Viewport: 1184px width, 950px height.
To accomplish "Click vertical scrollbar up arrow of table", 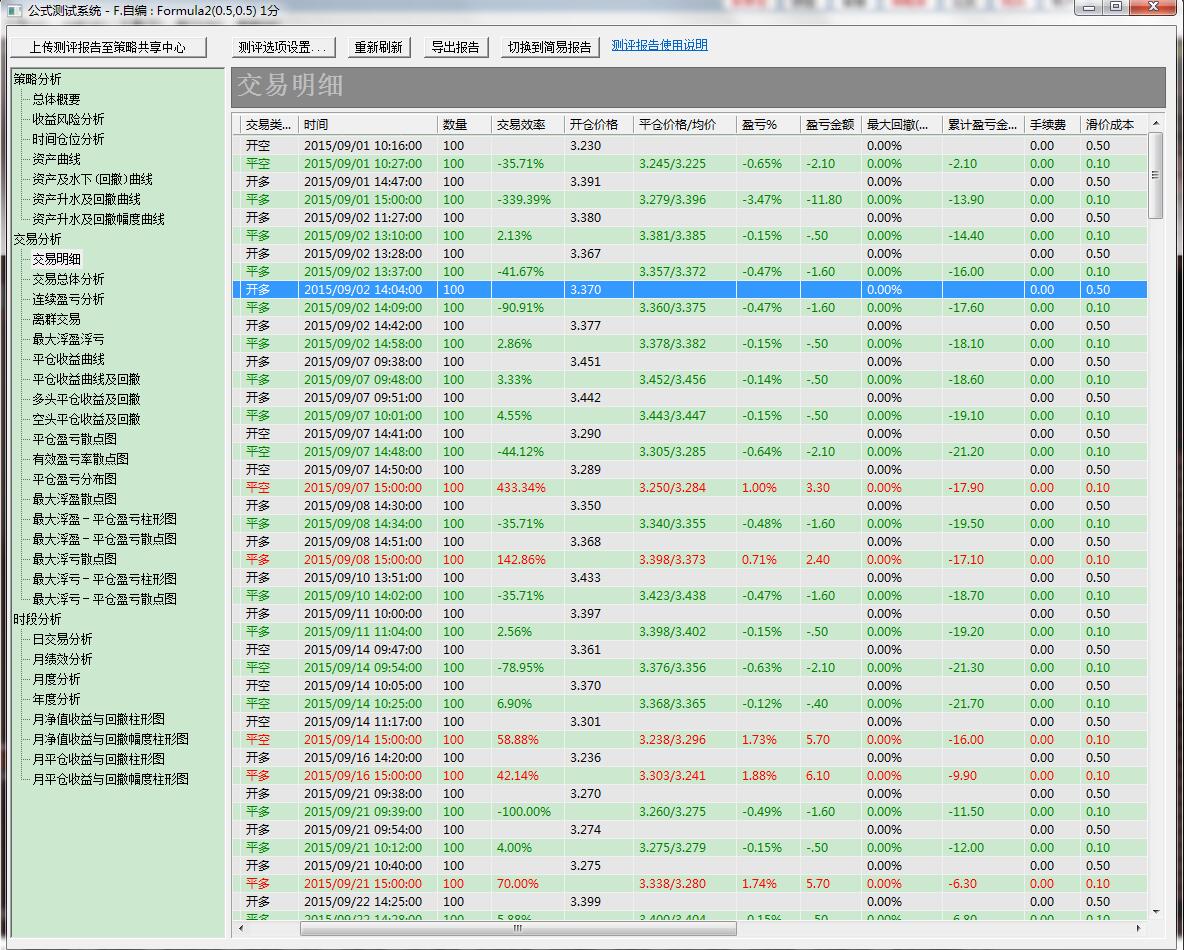I will pyautogui.click(x=1156, y=124).
